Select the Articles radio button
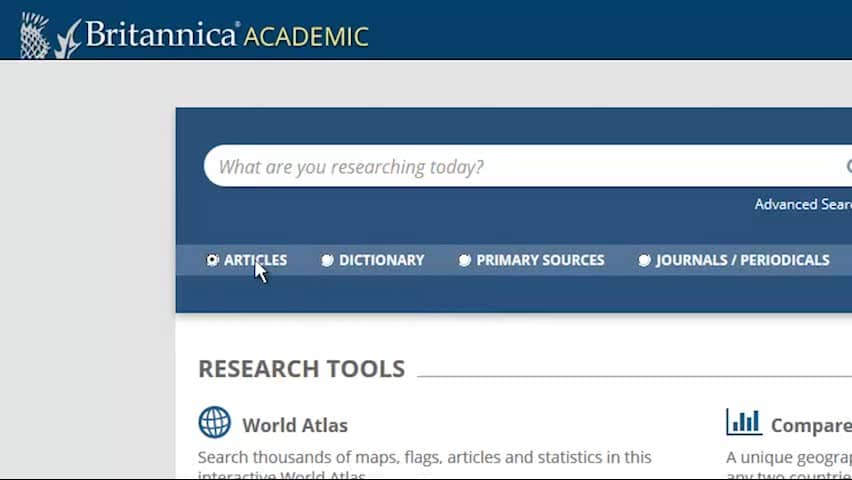The width and height of the screenshot is (852, 480). (212, 260)
